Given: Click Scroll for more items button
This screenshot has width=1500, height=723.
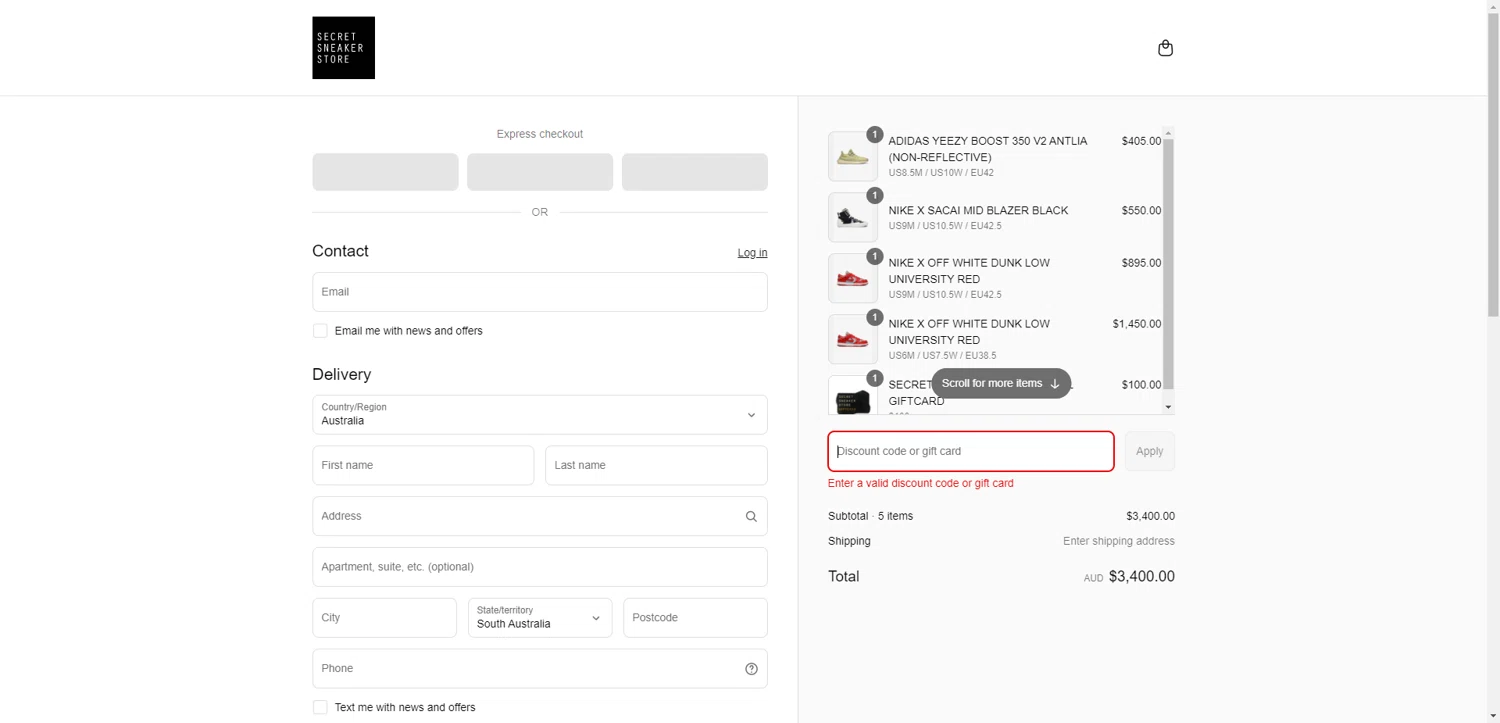Looking at the screenshot, I should coord(1001,383).
